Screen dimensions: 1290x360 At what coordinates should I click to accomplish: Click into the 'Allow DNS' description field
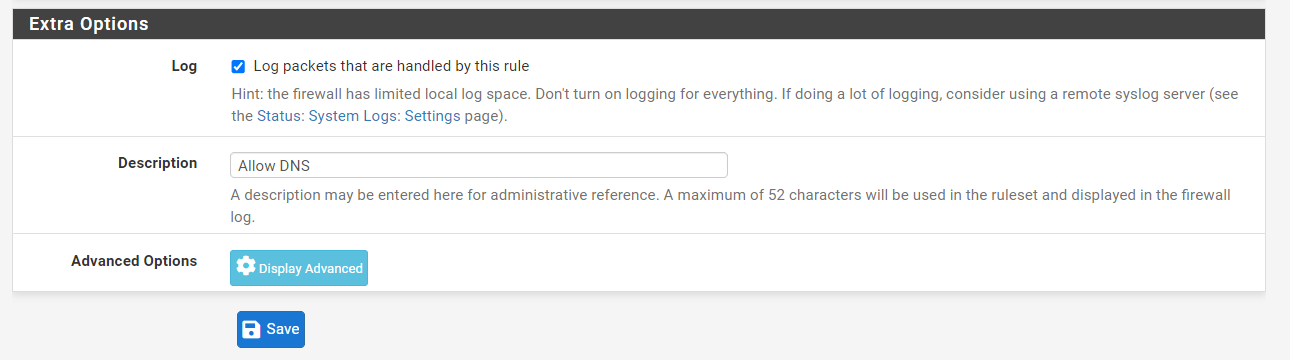click(x=478, y=165)
